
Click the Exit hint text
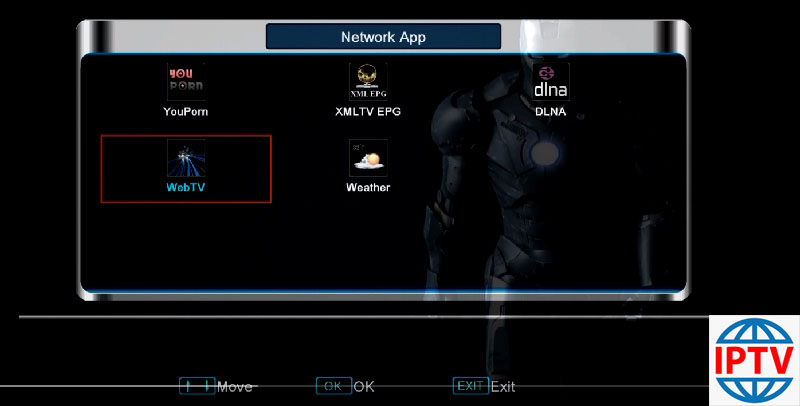[503, 387]
